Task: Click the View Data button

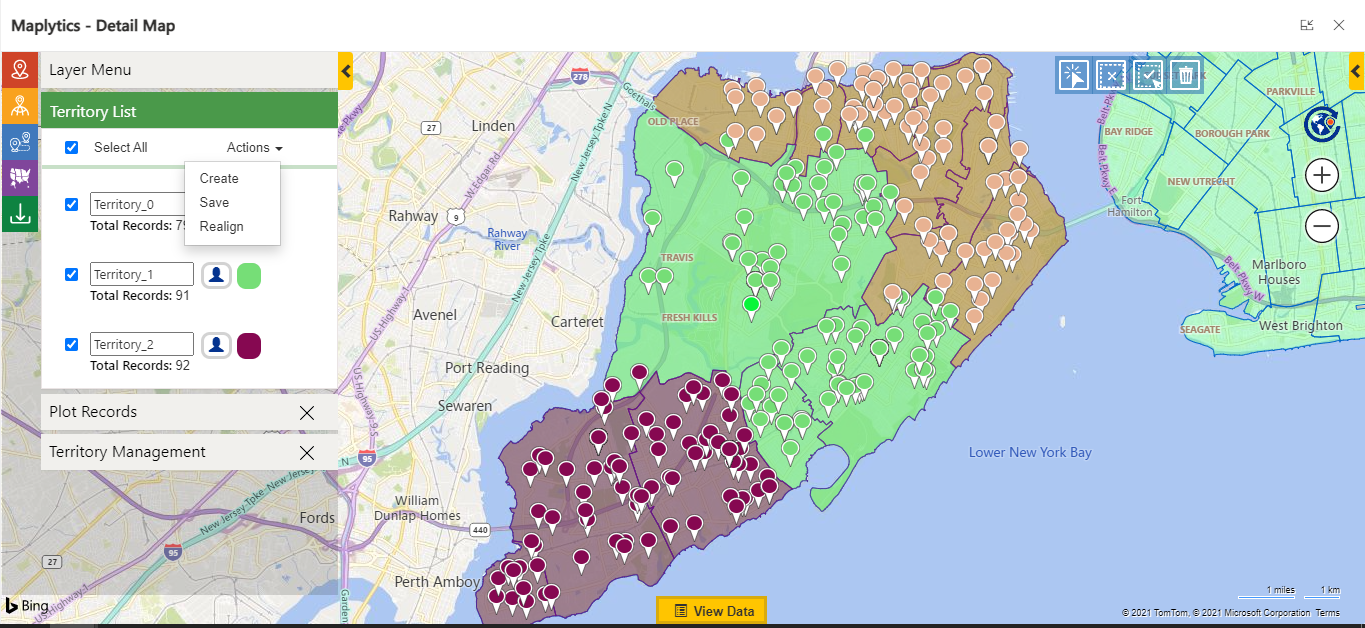Action: (x=712, y=611)
